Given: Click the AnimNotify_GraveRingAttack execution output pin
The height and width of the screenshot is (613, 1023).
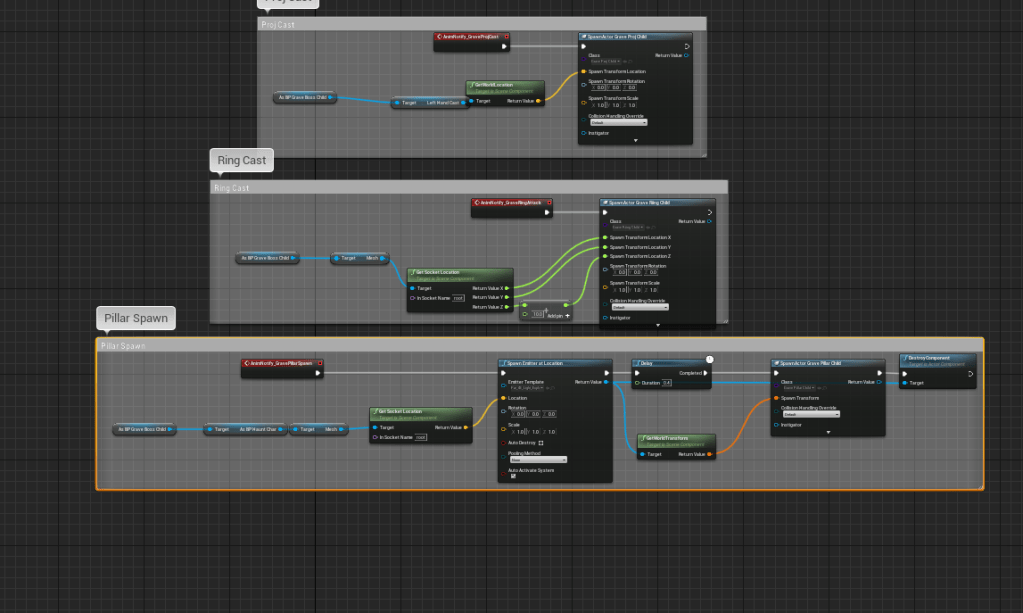Looking at the screenshot, I should (x=546, y=212).
